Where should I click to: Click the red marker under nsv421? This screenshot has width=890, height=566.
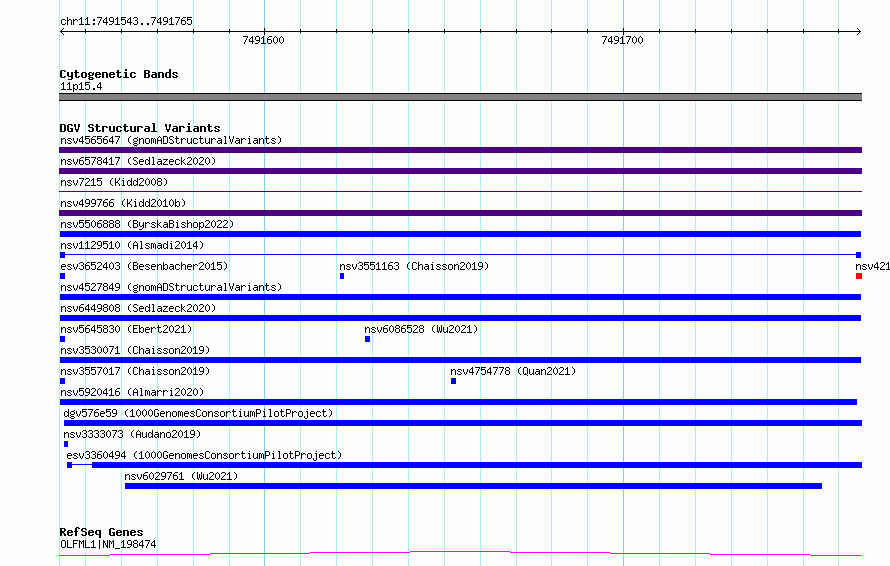(x=859, y=276)
